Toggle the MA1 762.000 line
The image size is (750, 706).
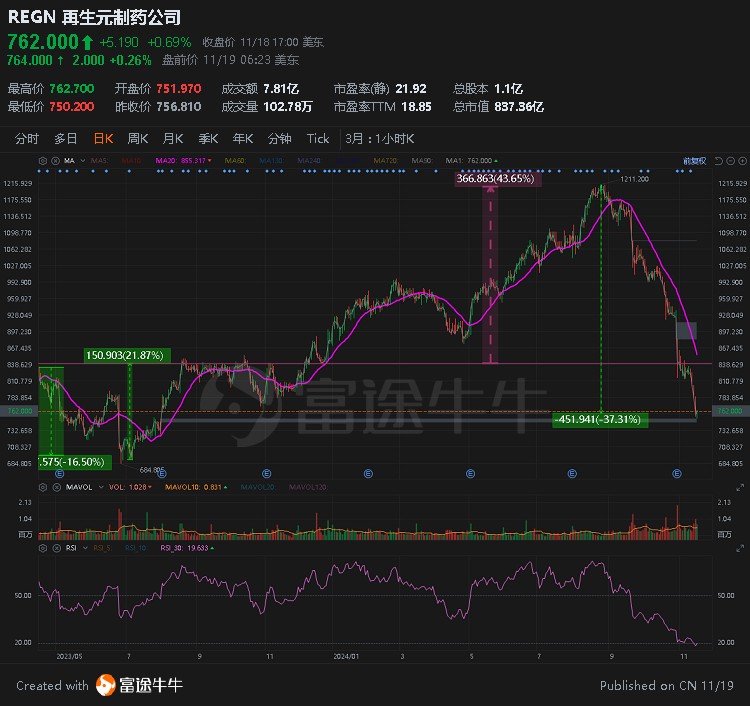coord(471,161)
